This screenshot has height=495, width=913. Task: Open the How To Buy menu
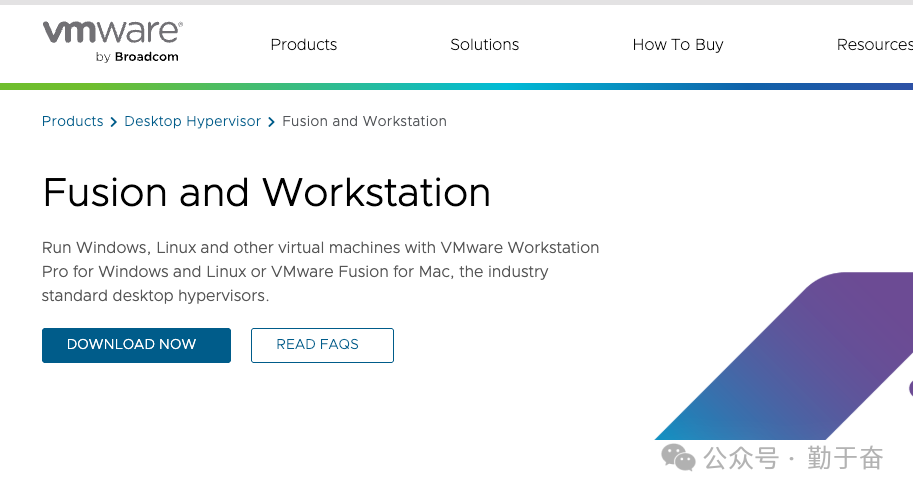coord(678,45)
